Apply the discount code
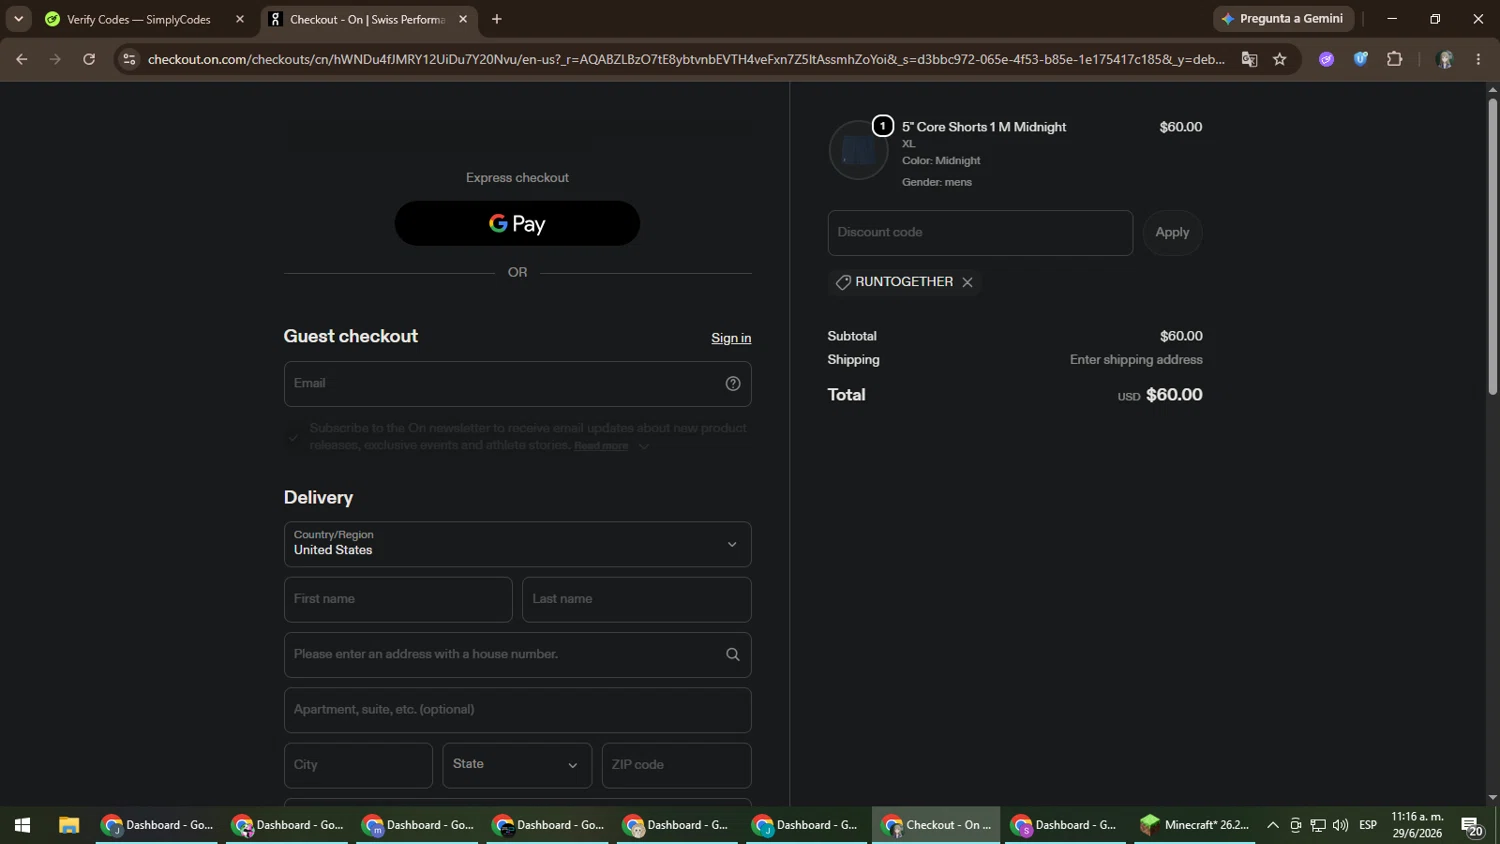Viewport: 1500px width, 844px height. [x=1172, y=233]
